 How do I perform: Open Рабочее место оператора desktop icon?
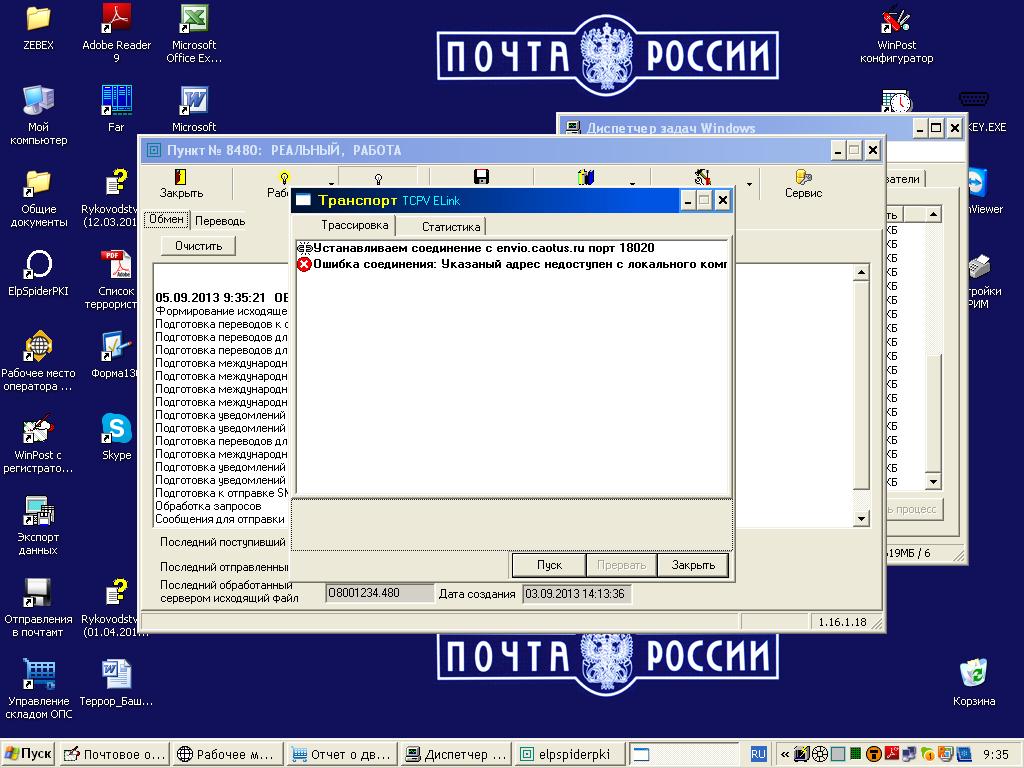(38, 347)
